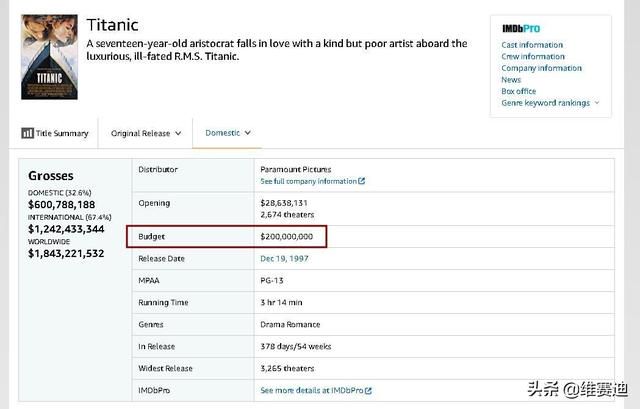Screen dimensions: 640x409
Task: Click the Titanic movie poster thumbnail
Action: pyautogui.click(x=49, y=57)
